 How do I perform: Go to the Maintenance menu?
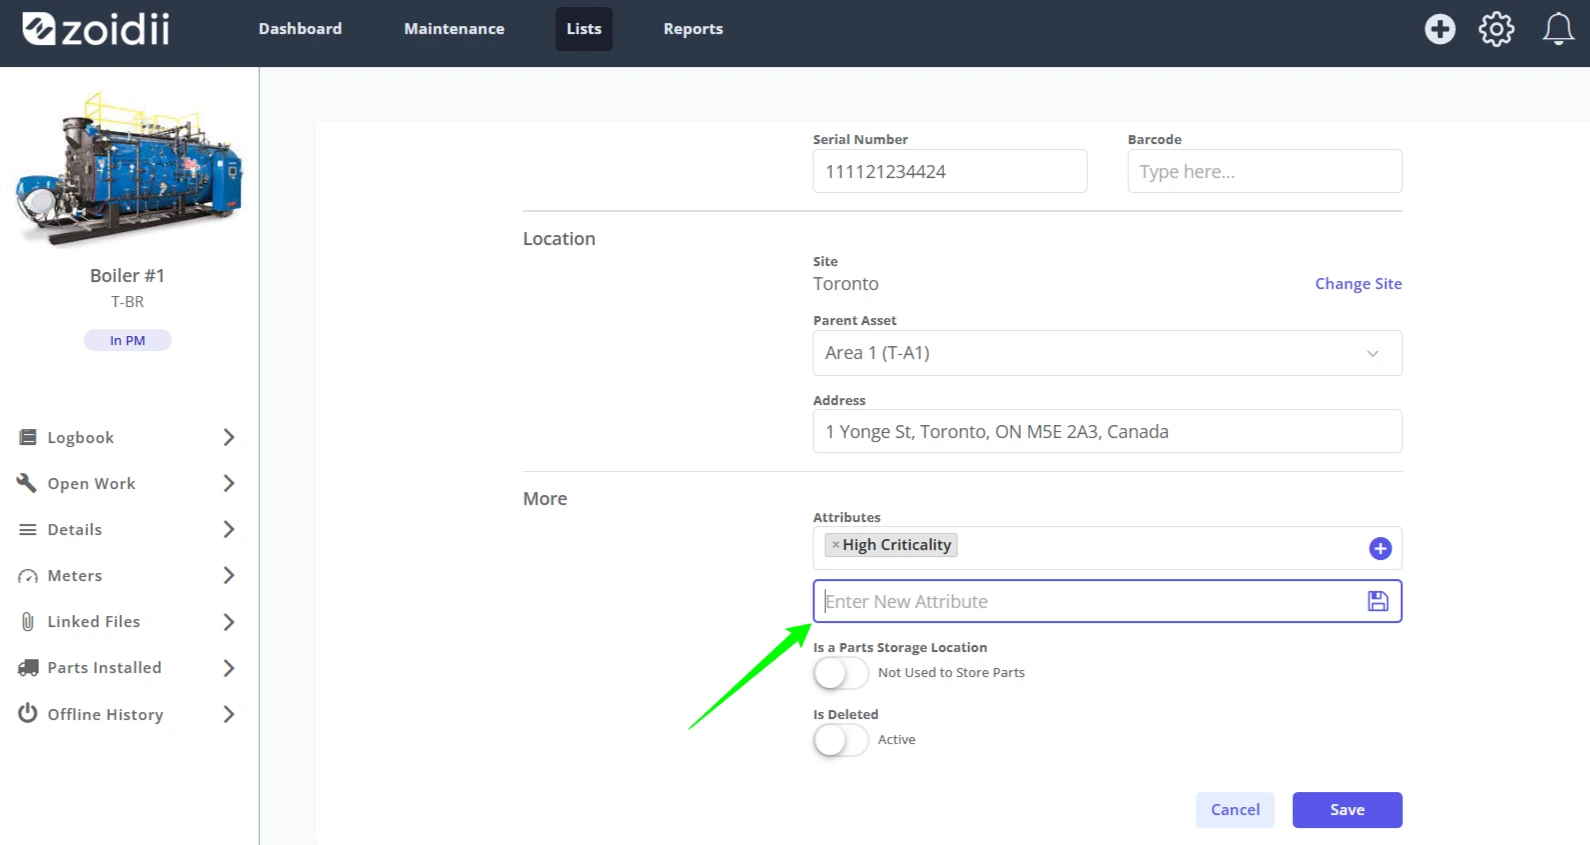[x=454, y=29]
